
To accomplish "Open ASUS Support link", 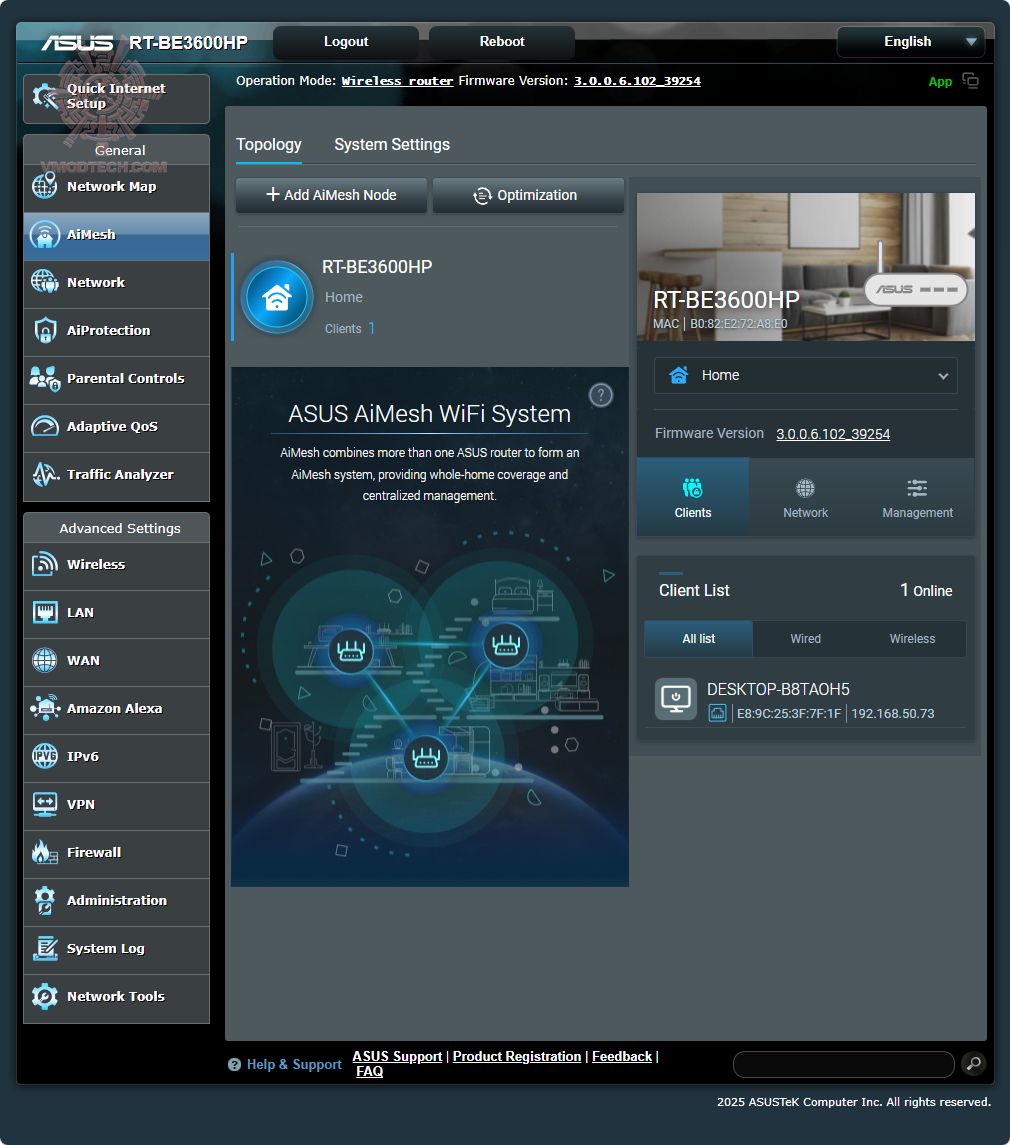I will tap(397, 1057).
